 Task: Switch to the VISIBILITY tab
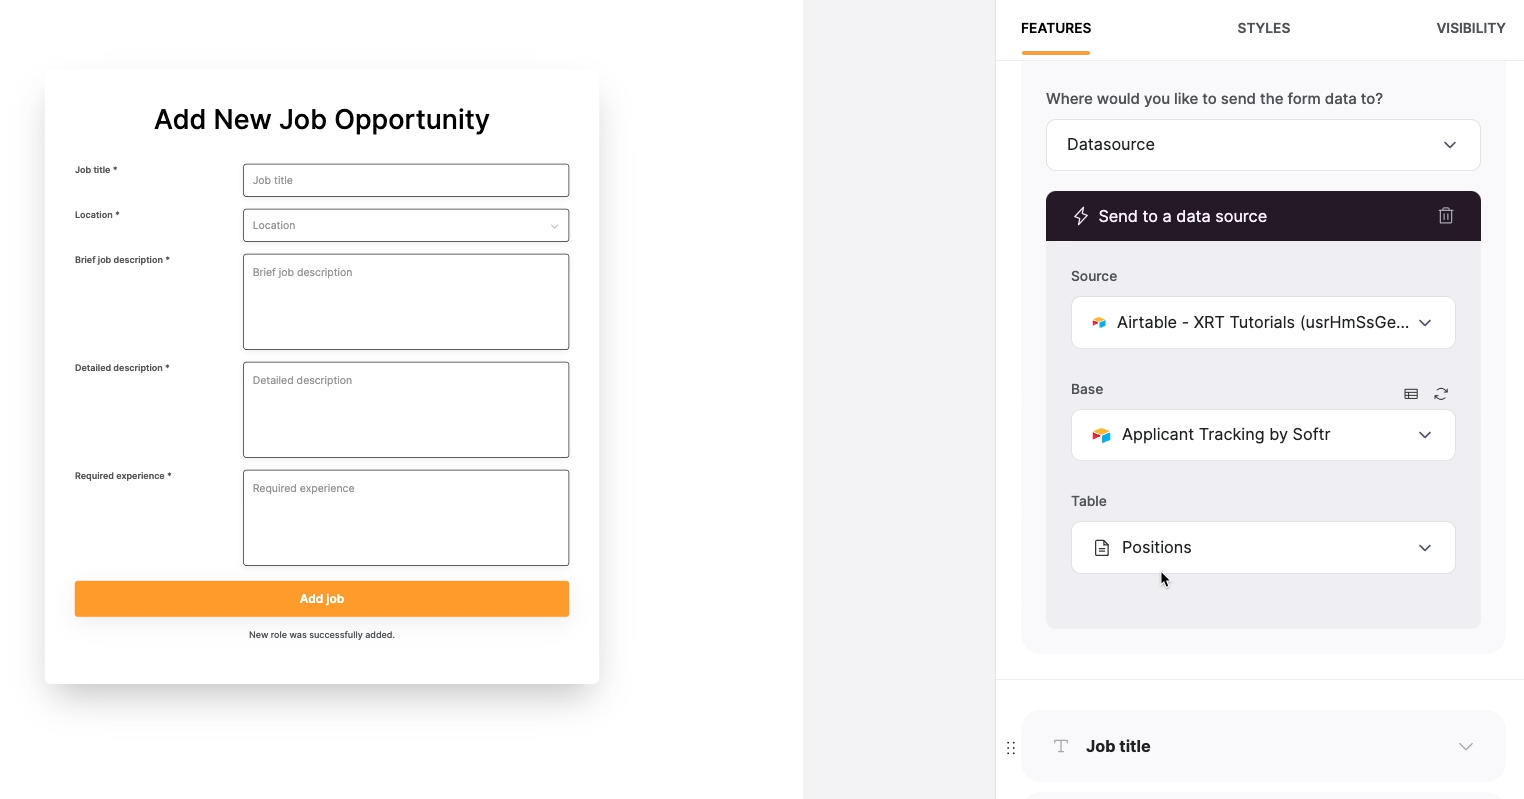pos(1471,28)
